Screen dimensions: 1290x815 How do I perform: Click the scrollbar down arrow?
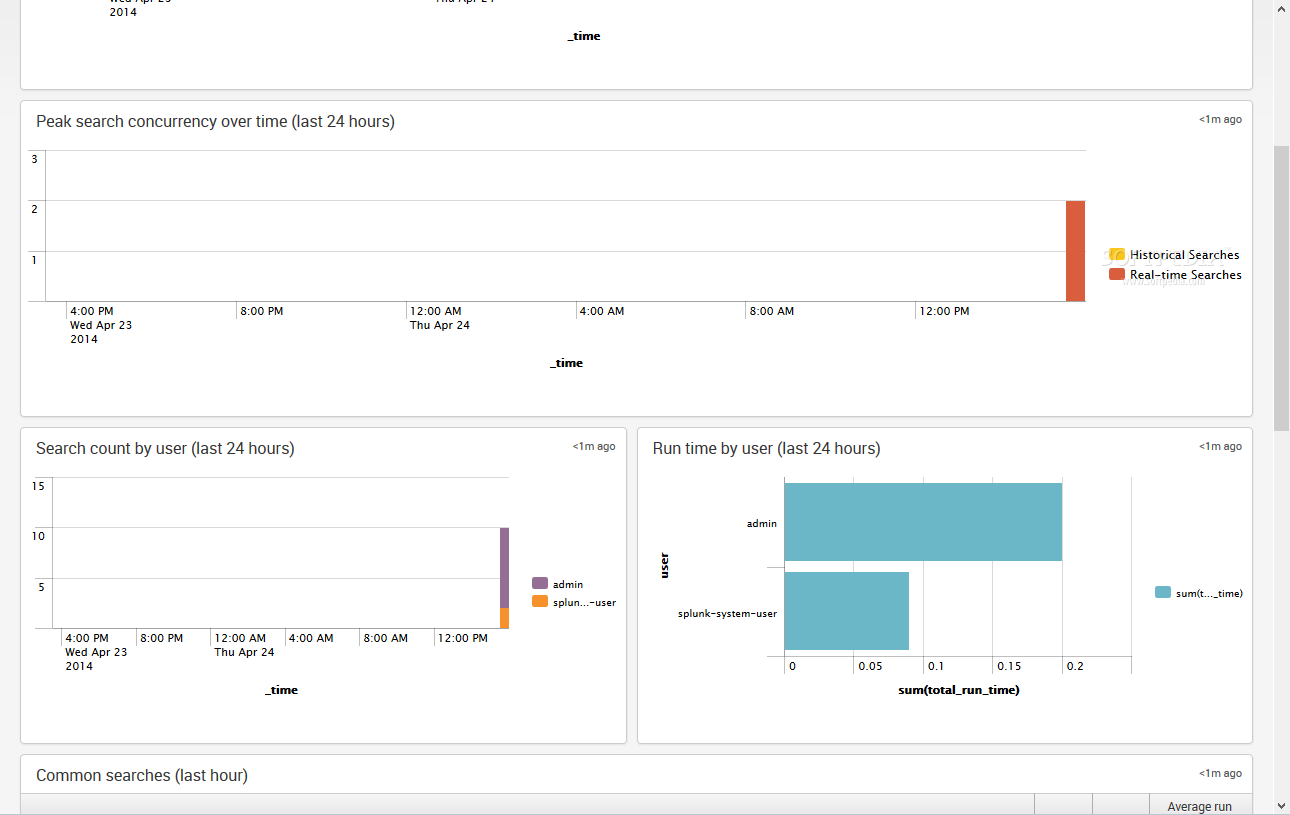click(1281, 805)
